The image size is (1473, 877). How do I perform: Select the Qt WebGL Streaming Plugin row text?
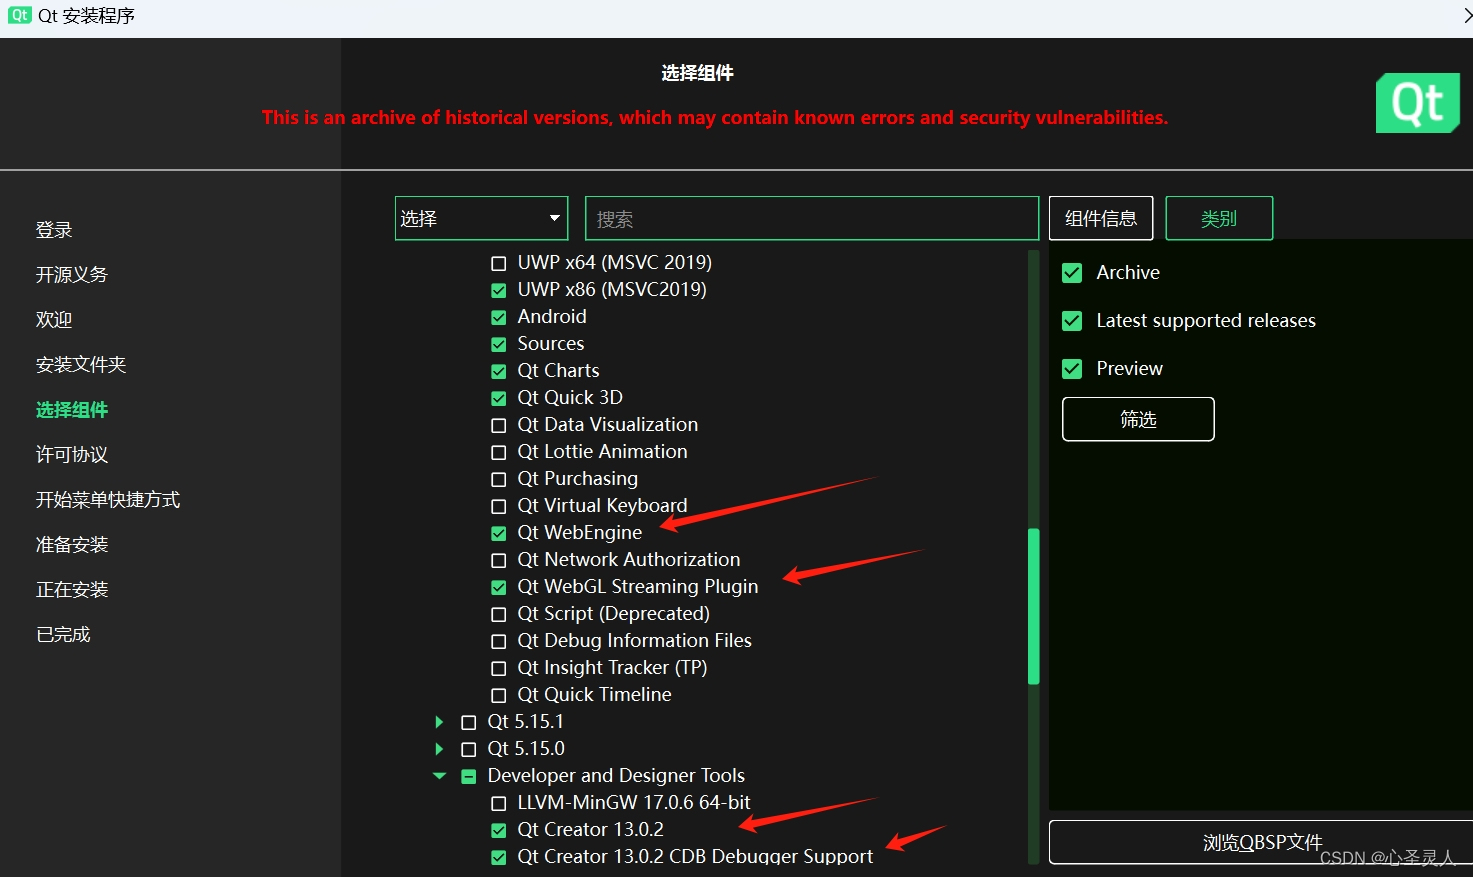[x=638, y=587]
